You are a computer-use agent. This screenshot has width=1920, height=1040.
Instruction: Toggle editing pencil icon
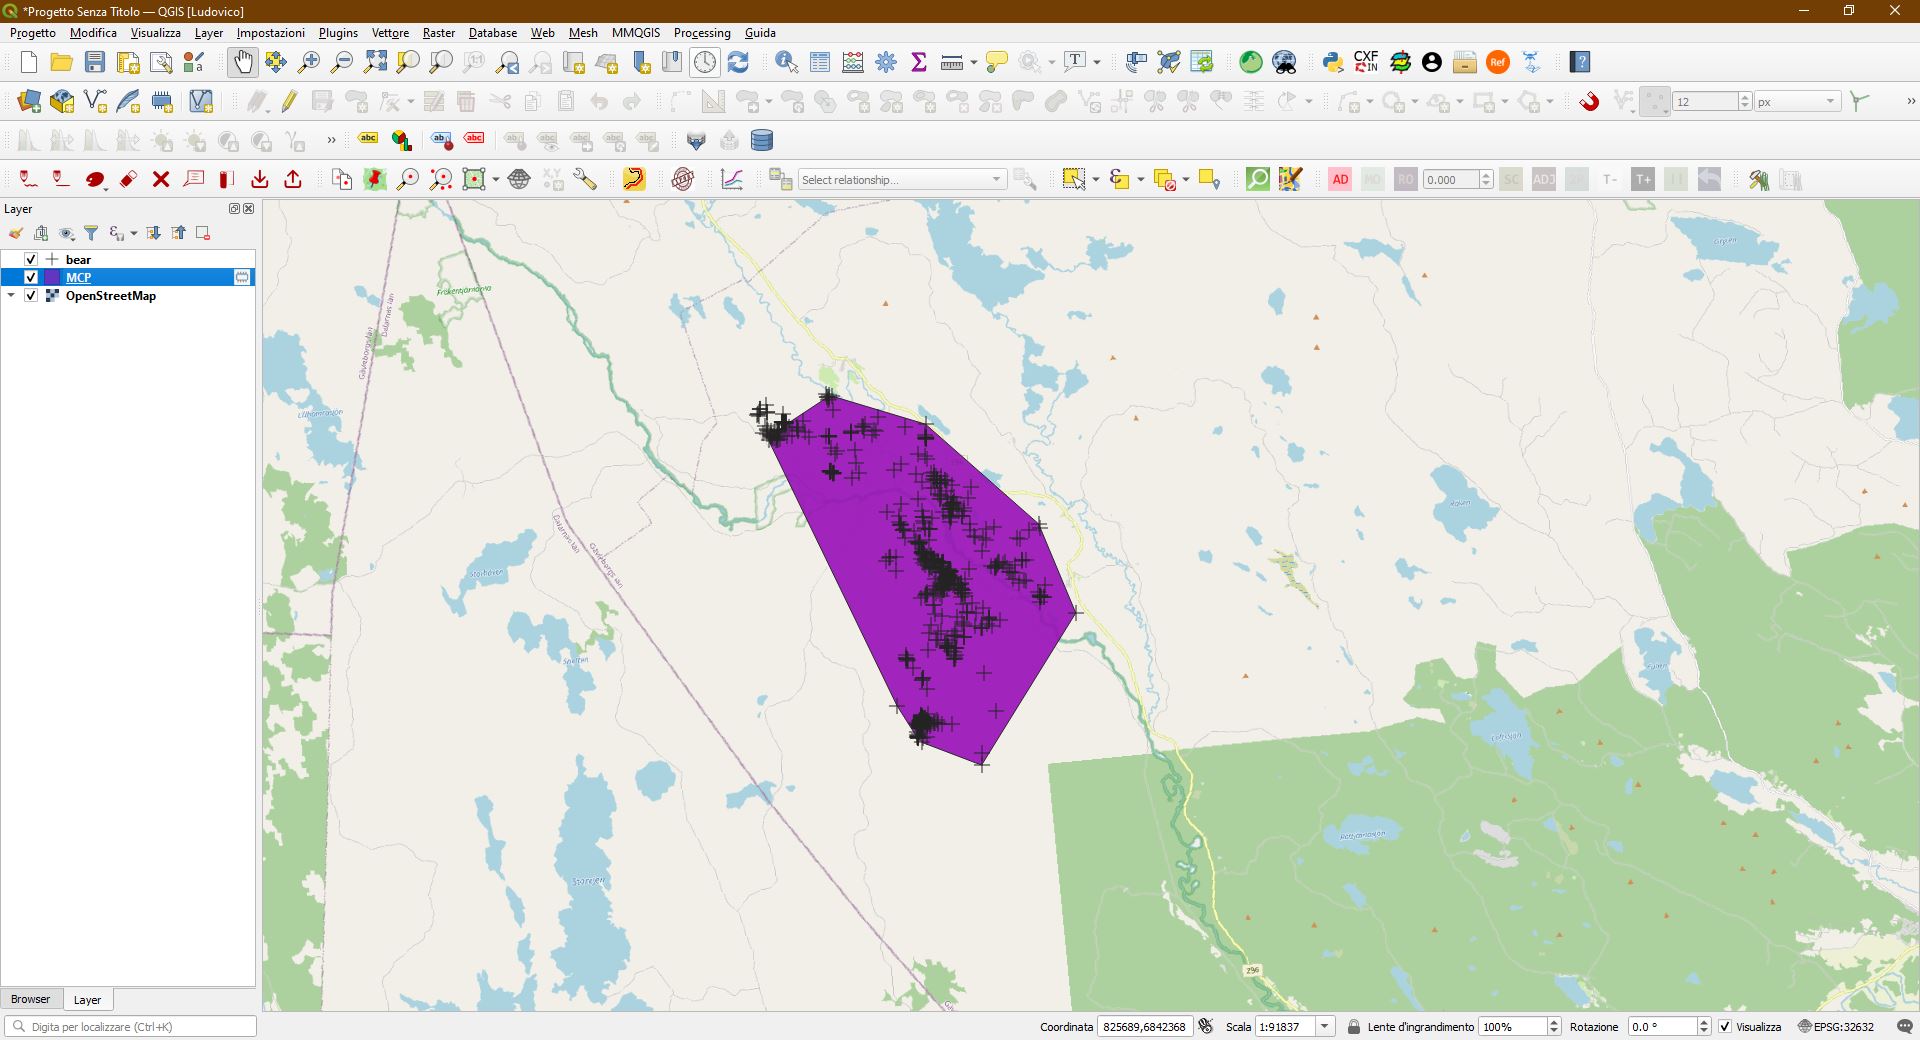coord(289,101)
